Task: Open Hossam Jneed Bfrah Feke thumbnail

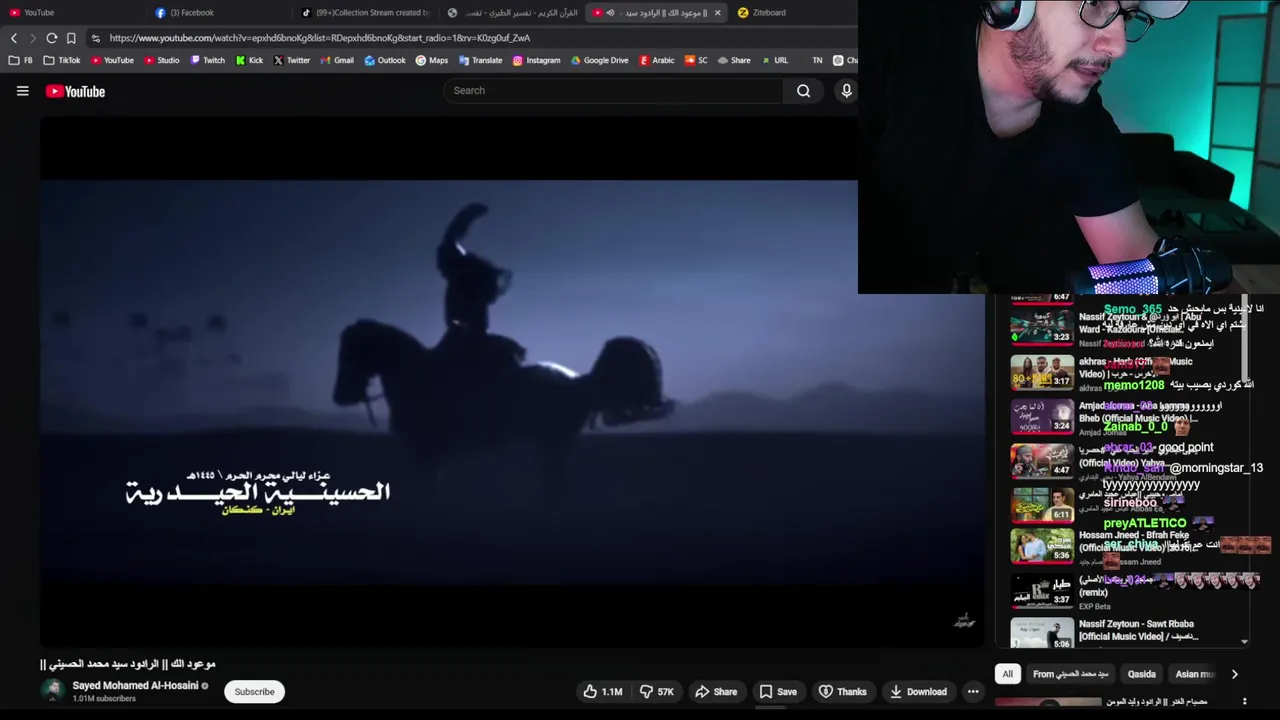Action: [1042, 546]
